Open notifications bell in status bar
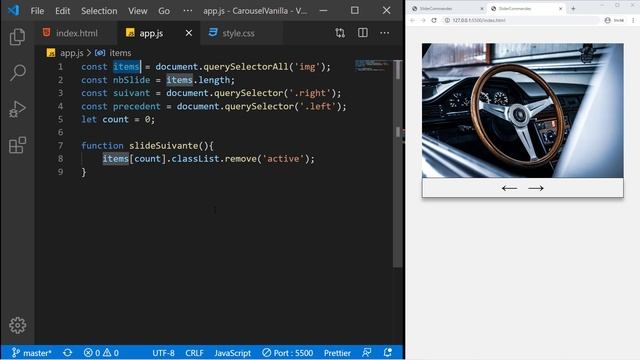The height and width of the screenshot is (360, 640). pos(388,353)
